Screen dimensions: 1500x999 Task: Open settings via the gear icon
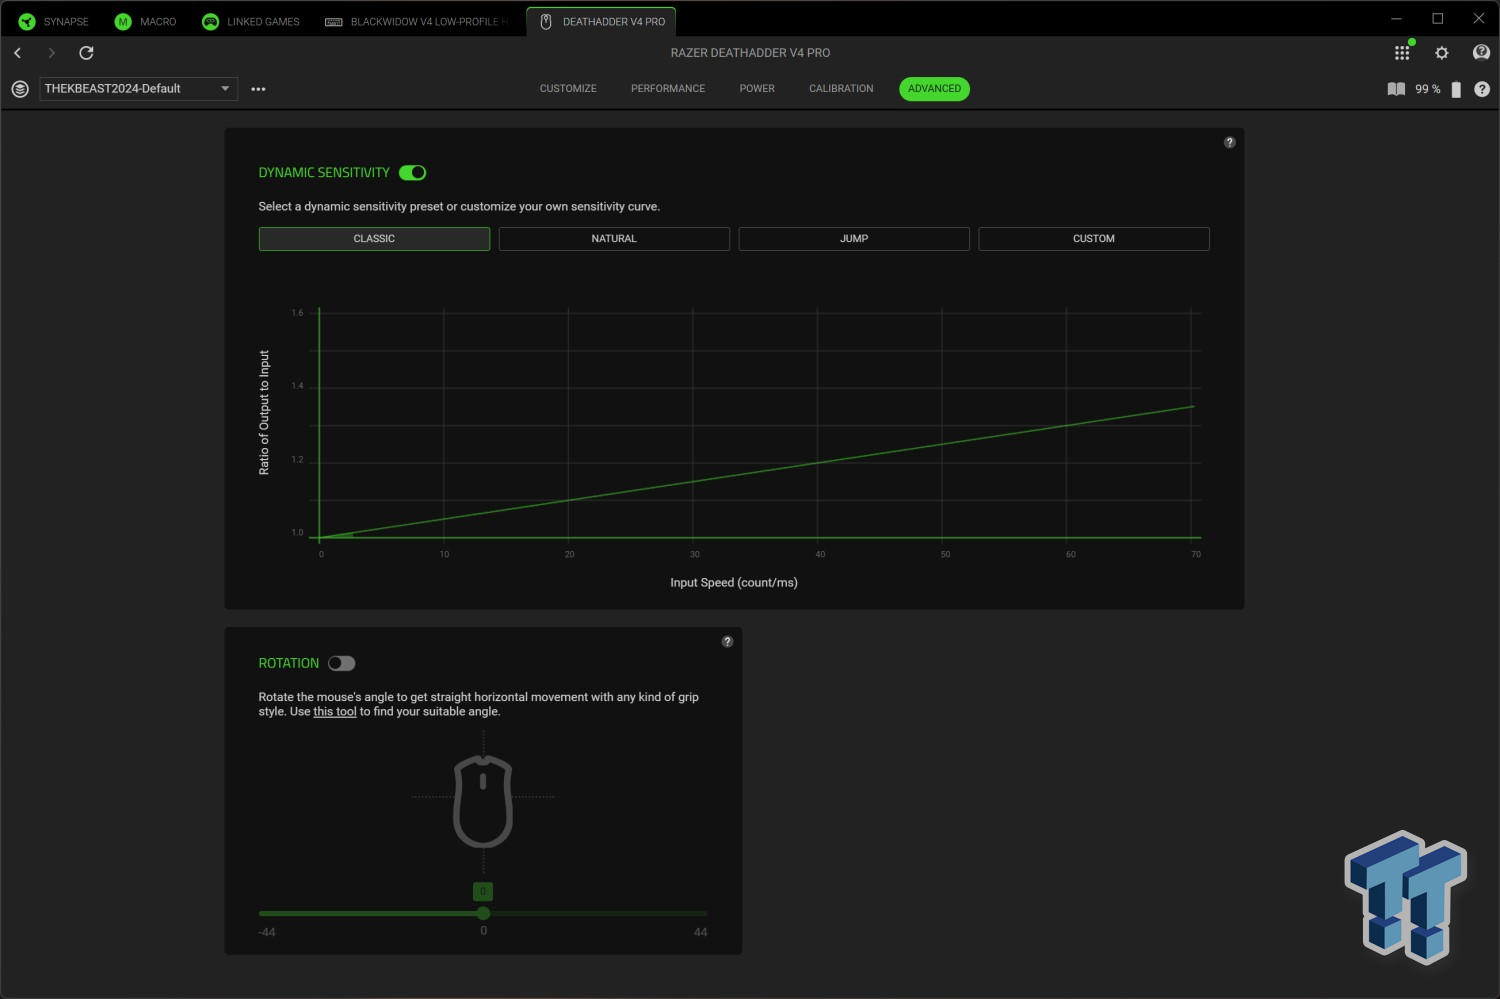point(1441,53)
